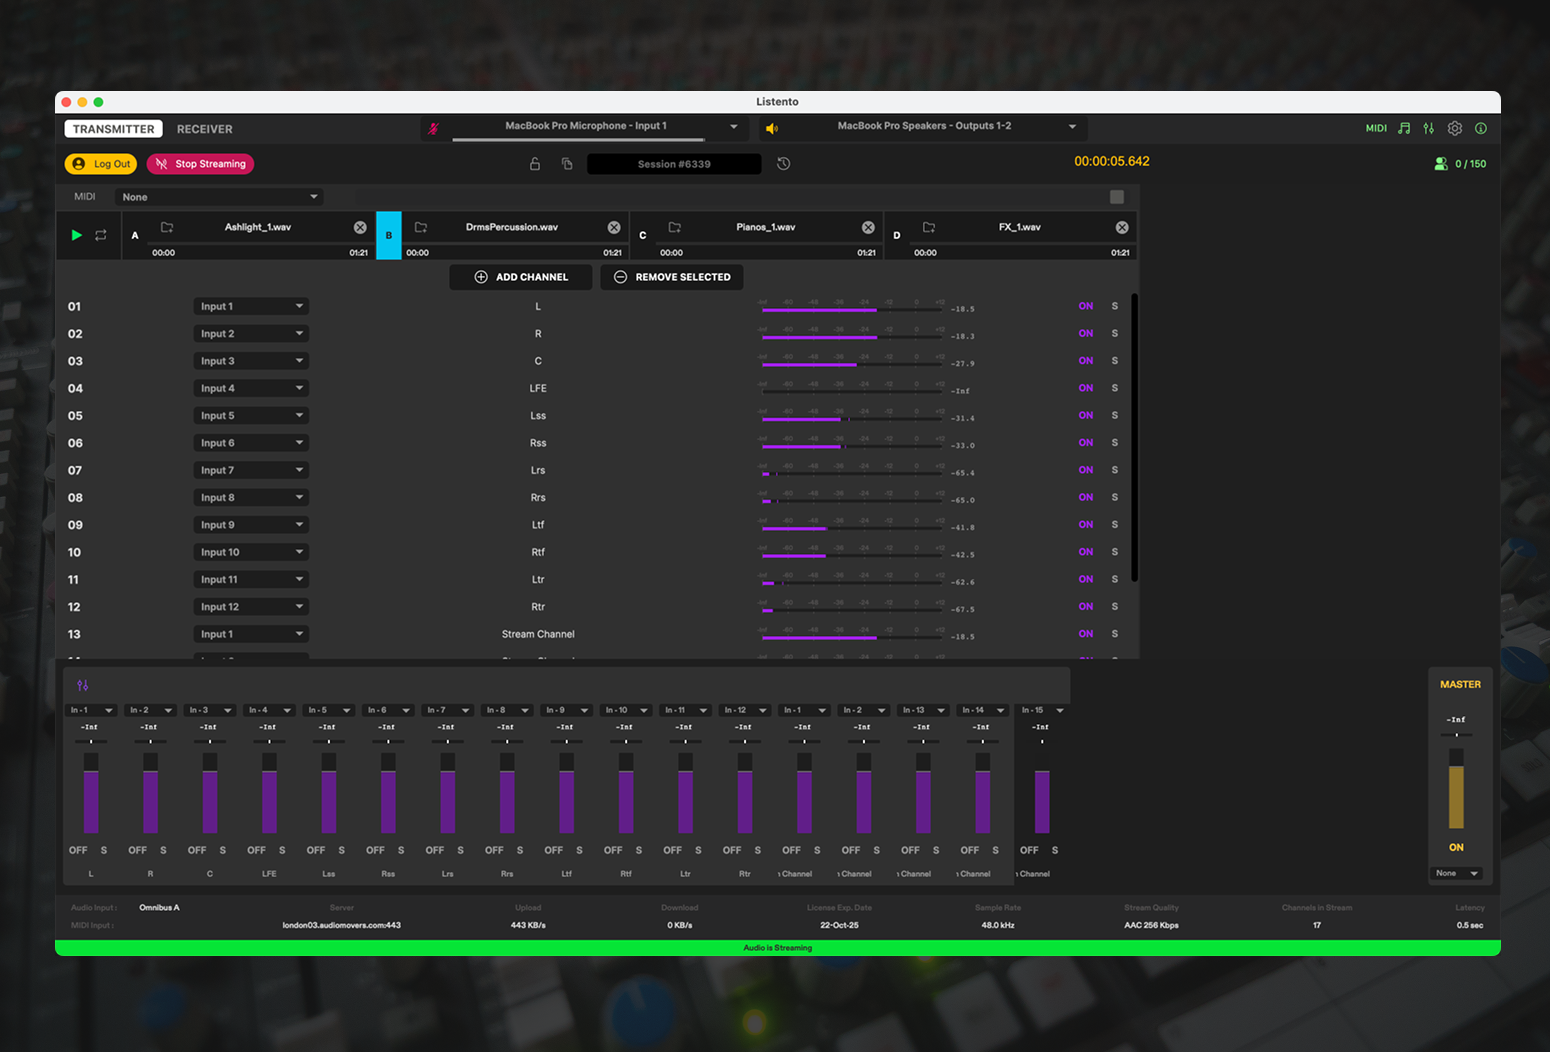Open the Input 1 dropdown for channel 01
This screenshot has height=1052, width=1550.
pos(250,305)
